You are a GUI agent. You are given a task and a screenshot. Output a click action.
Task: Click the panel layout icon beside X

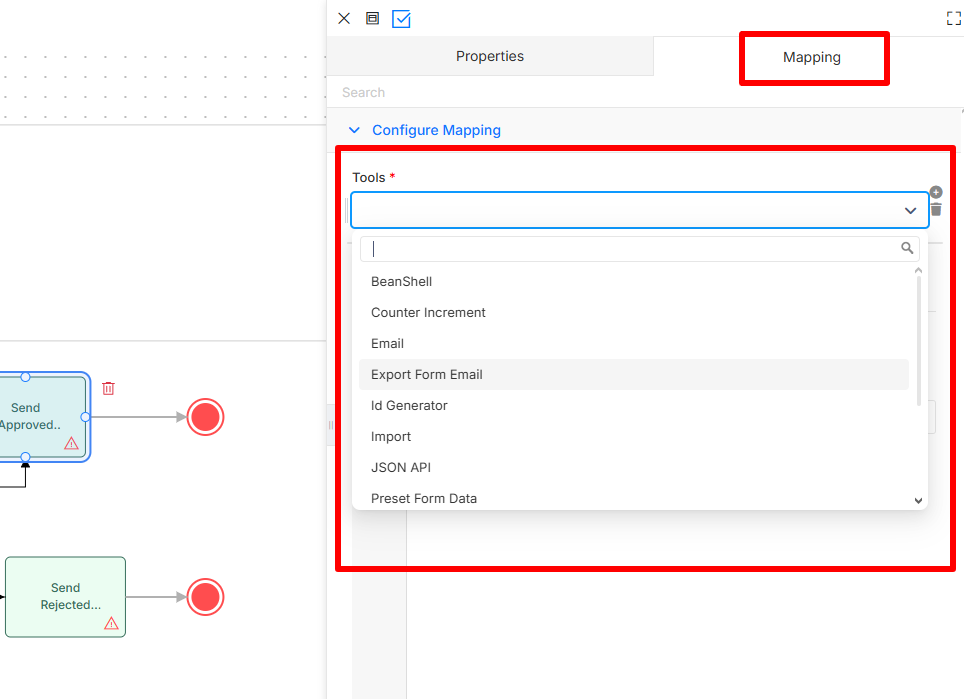click(x=373, y=18)
